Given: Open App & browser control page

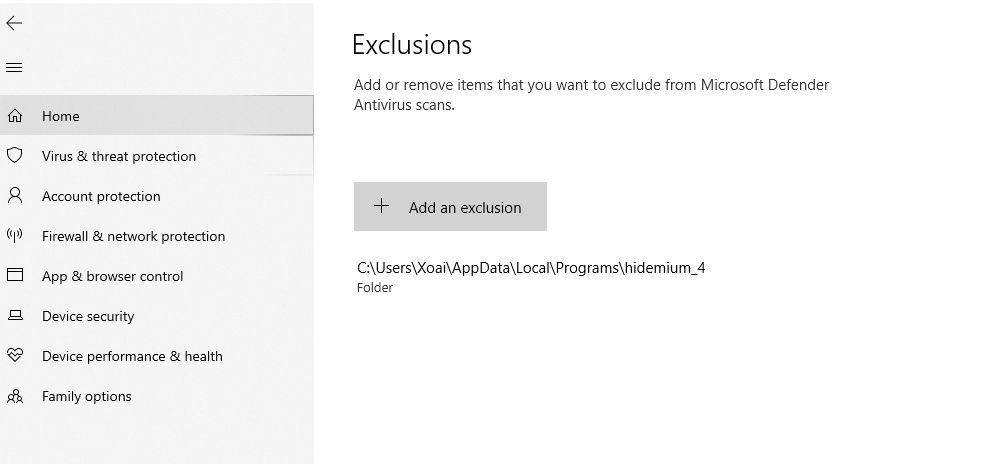Looking at the screenshot, I should pyautogui.click(x=112, y=276).
